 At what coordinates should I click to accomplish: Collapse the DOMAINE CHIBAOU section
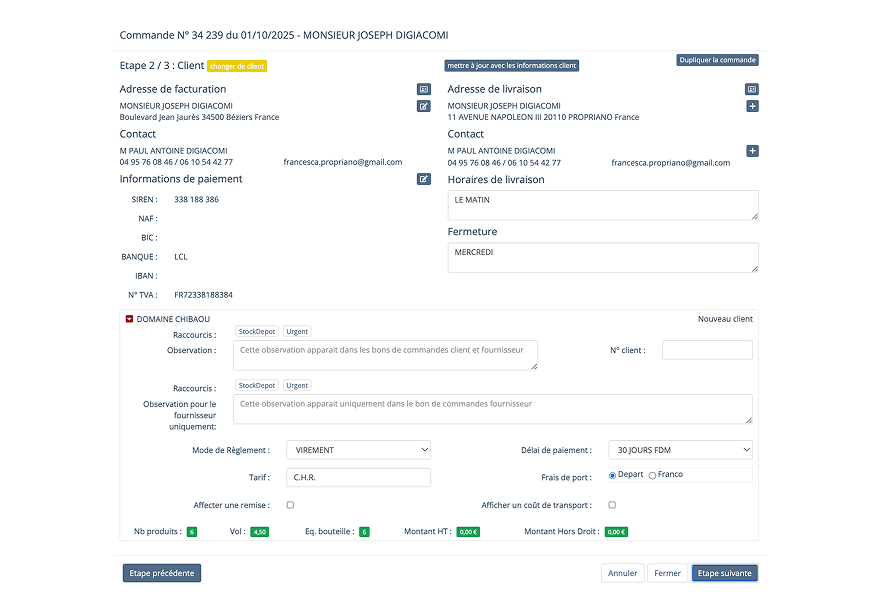tap(129, 319)
